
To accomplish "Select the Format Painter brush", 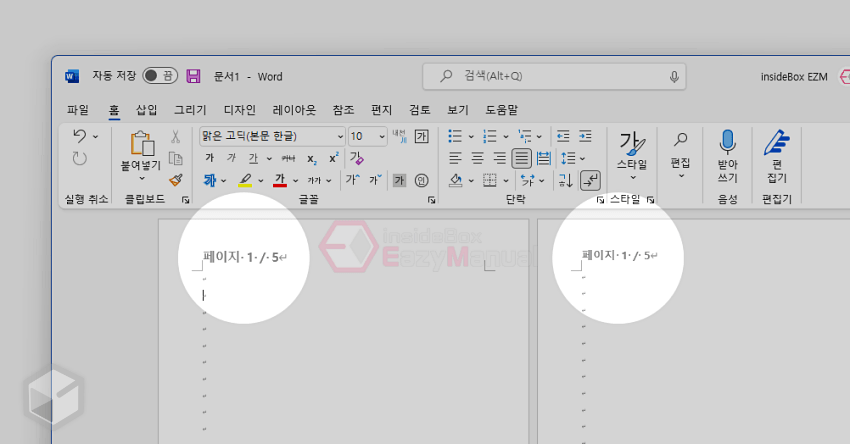I will click(176, 180).
